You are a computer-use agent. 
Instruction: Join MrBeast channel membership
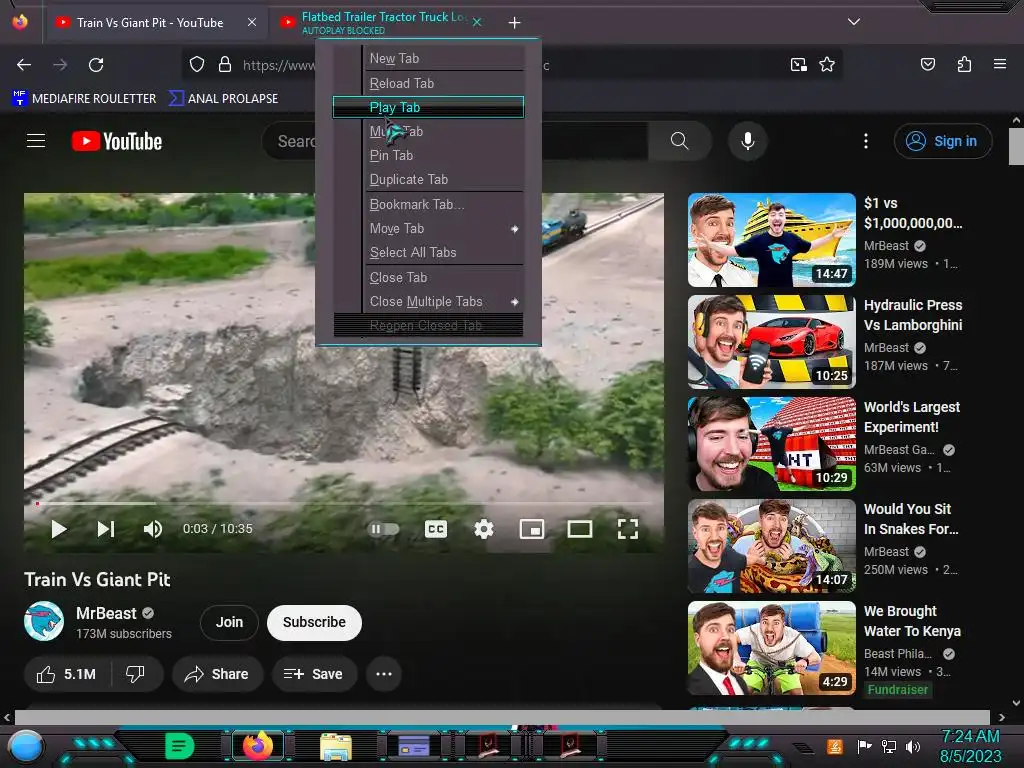(x=229, y=622)
